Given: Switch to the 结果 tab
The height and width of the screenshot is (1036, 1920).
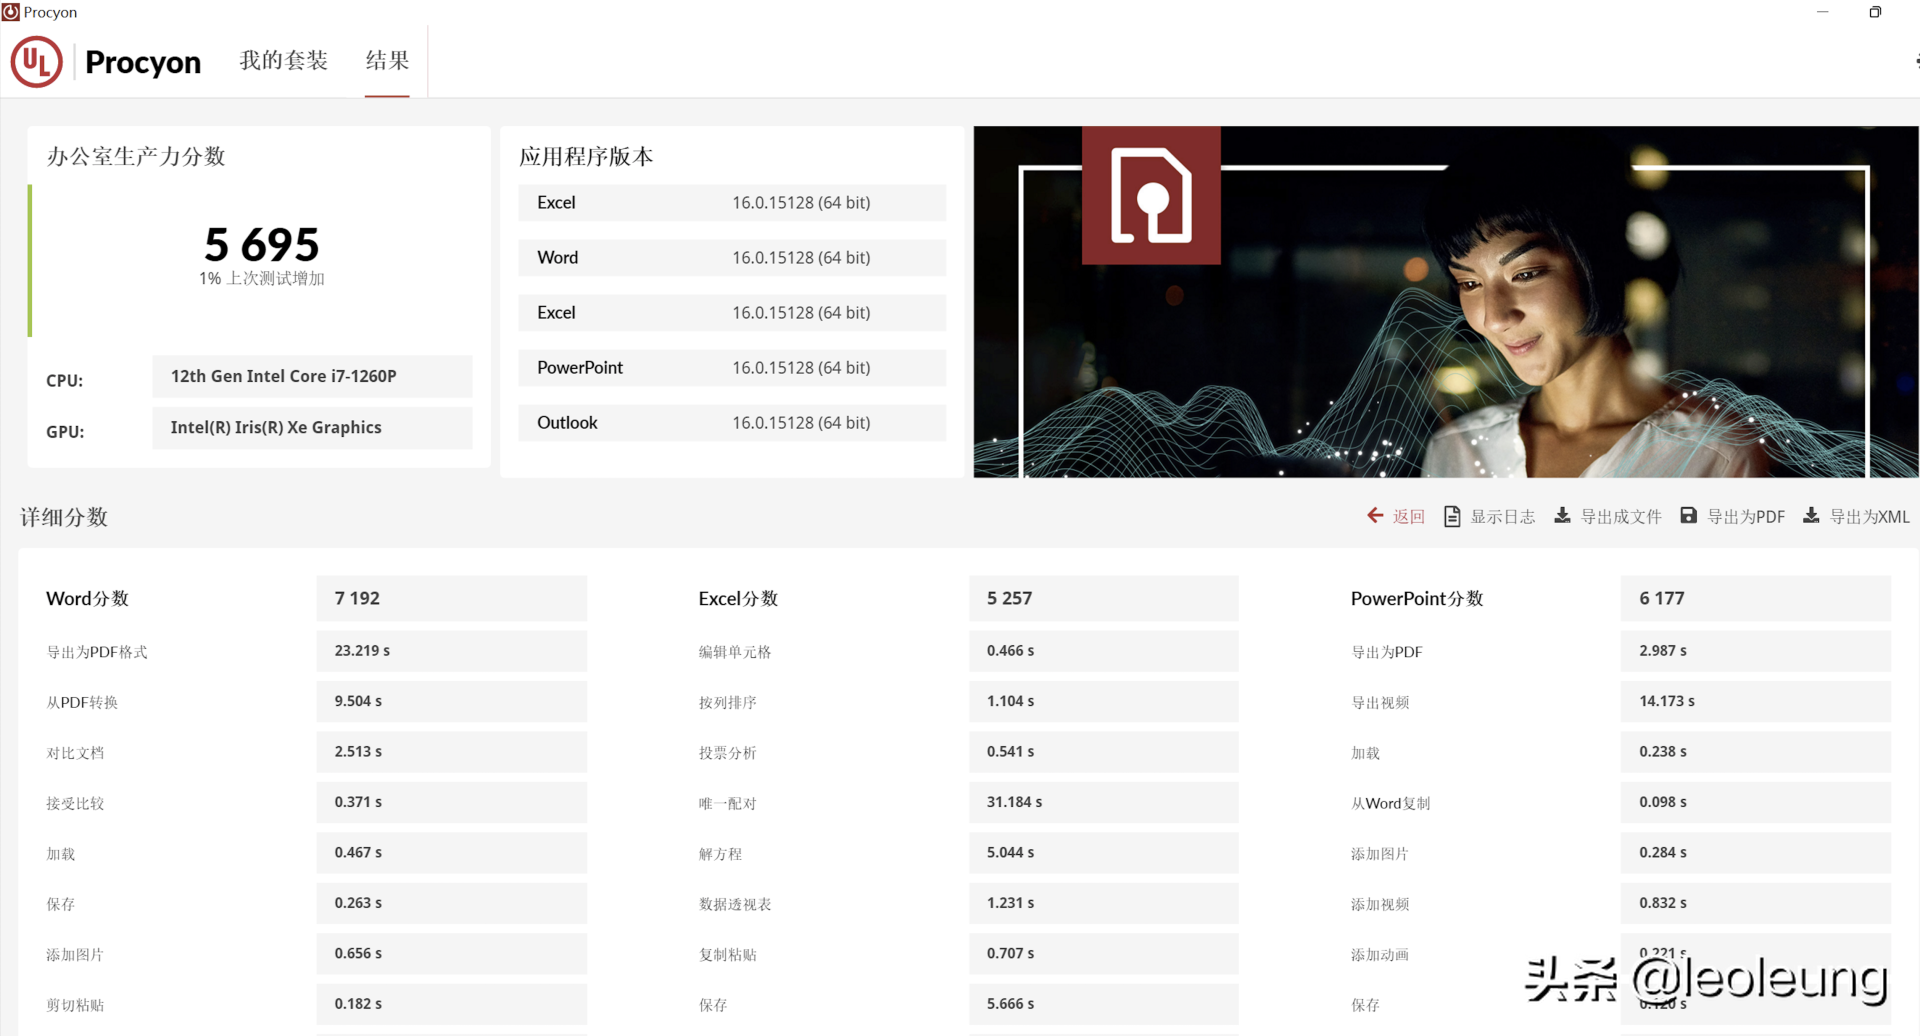Looking at the screenshot, I should point(387,61).
